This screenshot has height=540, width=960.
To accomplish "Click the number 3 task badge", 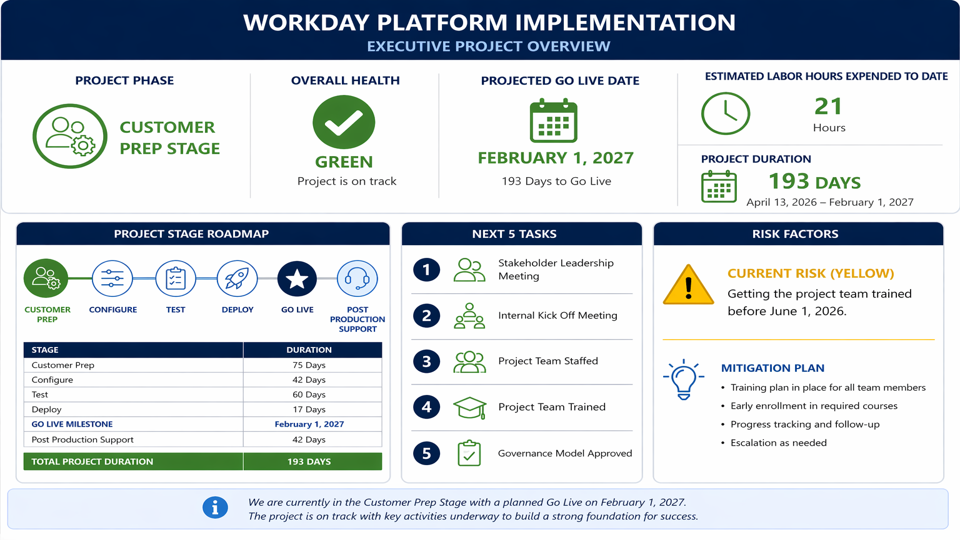I will point(427,361).
